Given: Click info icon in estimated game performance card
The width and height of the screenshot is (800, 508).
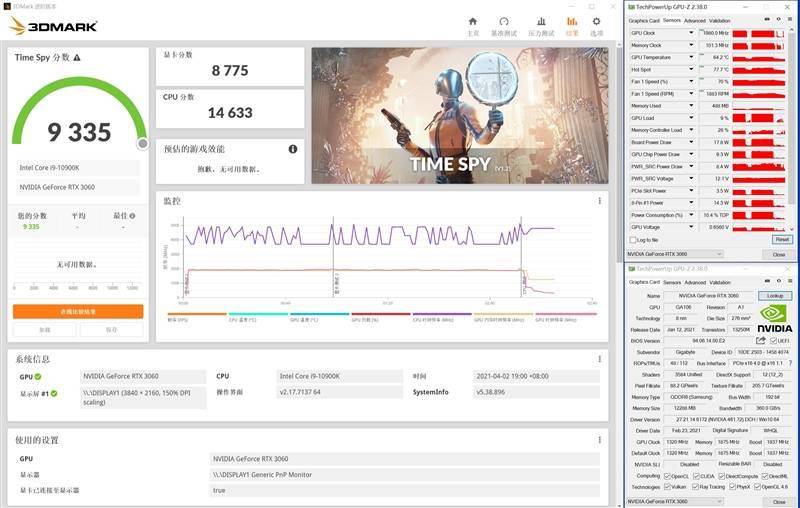Looking at the screenshot, I should coord(293,149).
